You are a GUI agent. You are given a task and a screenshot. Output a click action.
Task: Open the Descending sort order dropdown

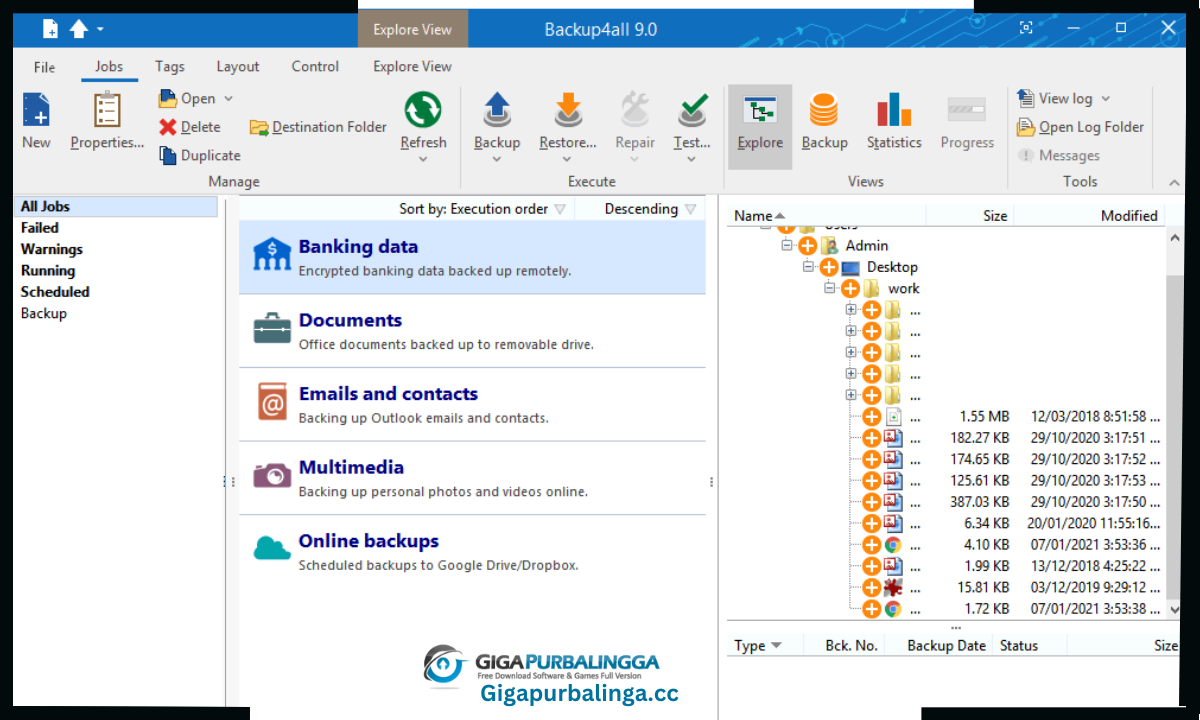tap(651, 209)
